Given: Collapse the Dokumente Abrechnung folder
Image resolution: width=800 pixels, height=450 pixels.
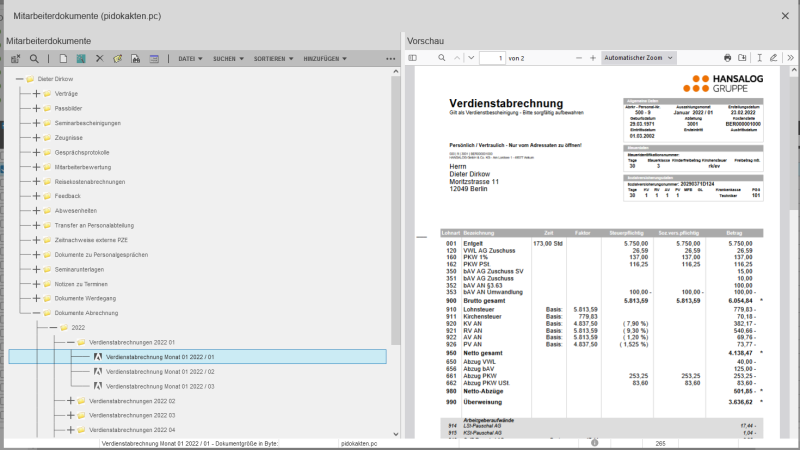Looking at the screenshot, I should coord(36,313).
